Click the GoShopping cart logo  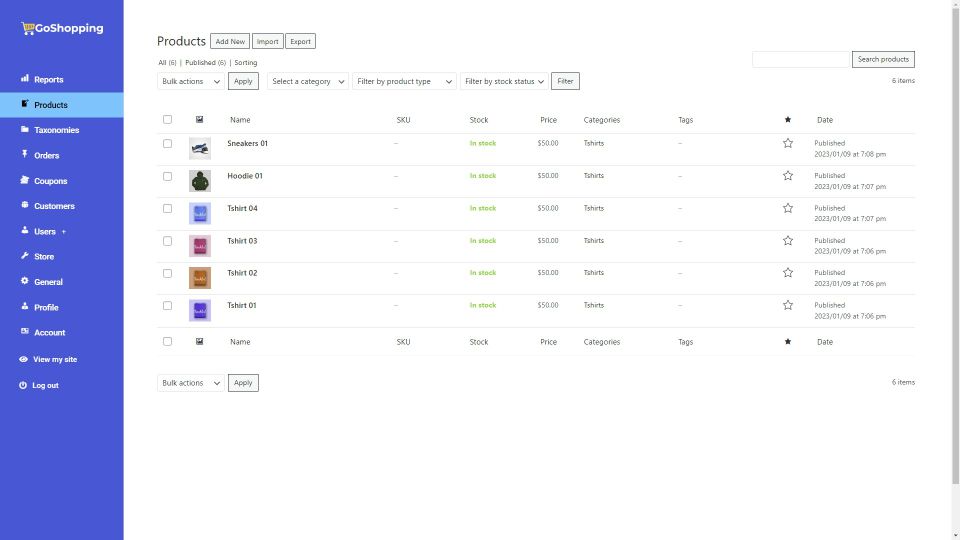(28, 28)
